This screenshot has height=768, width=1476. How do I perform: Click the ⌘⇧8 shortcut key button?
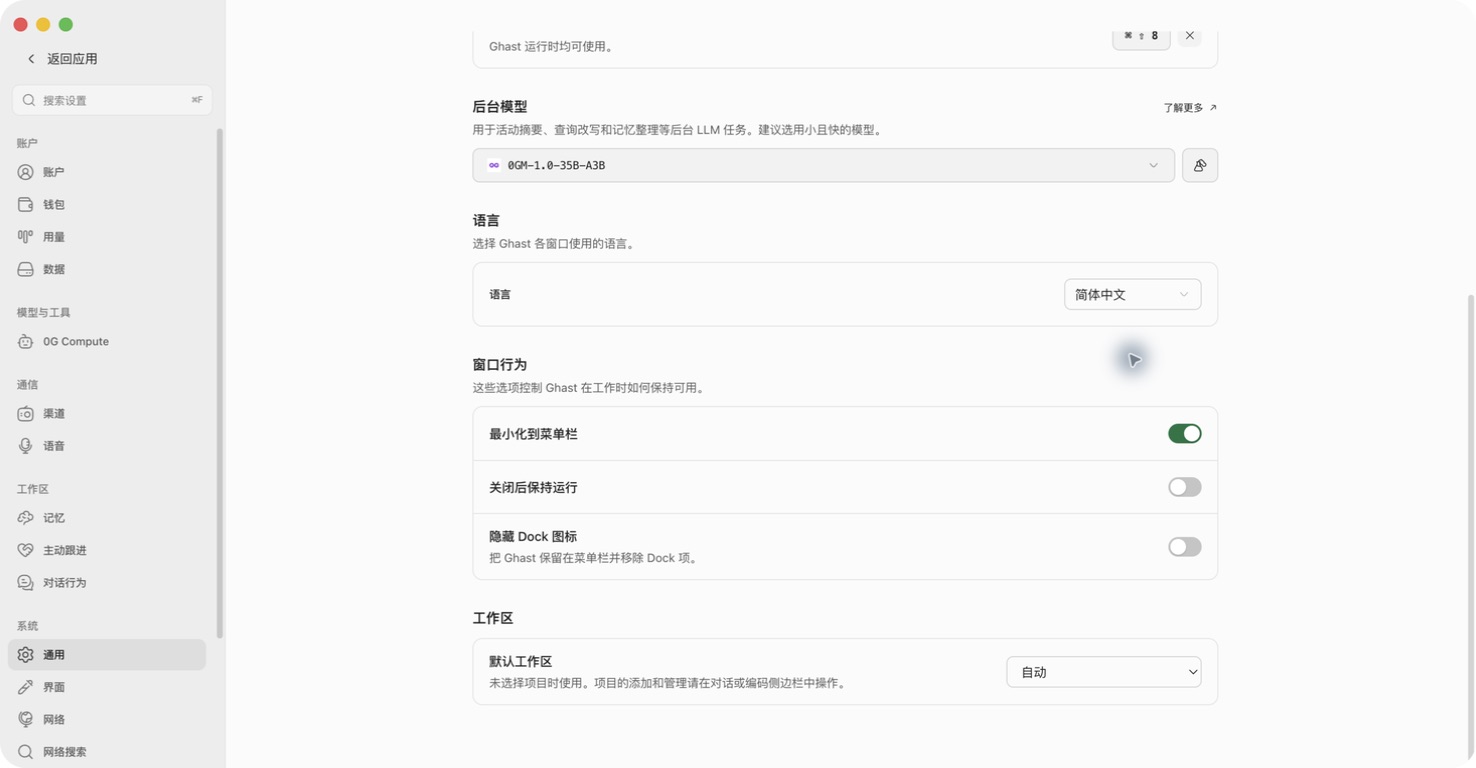click(1141, 36)
